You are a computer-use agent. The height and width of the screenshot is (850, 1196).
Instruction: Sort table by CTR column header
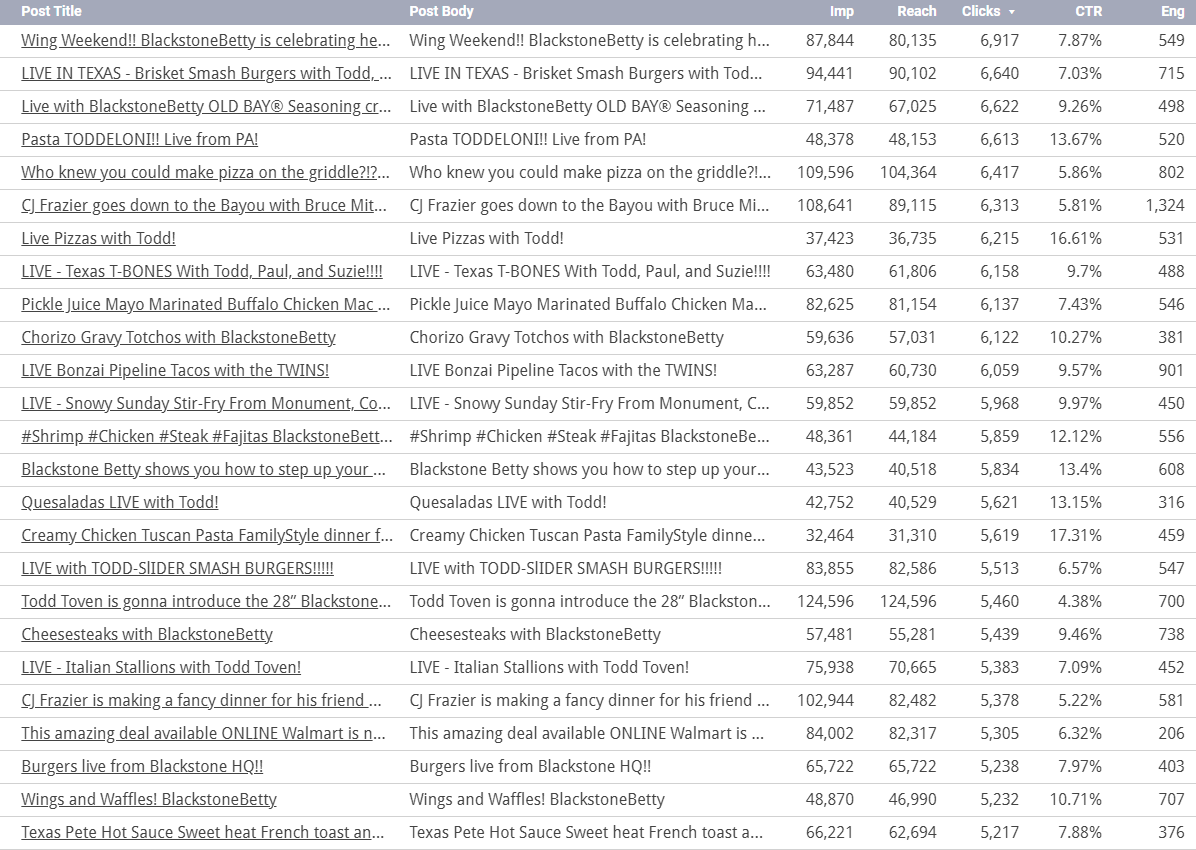tap(1088, 11)
